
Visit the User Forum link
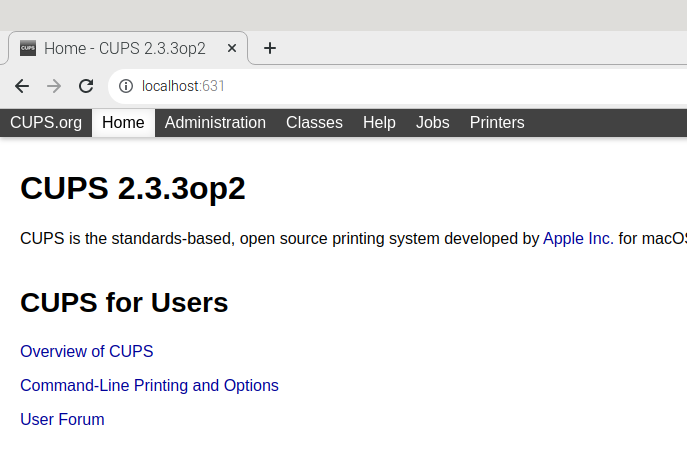click(x=62, y=420)
